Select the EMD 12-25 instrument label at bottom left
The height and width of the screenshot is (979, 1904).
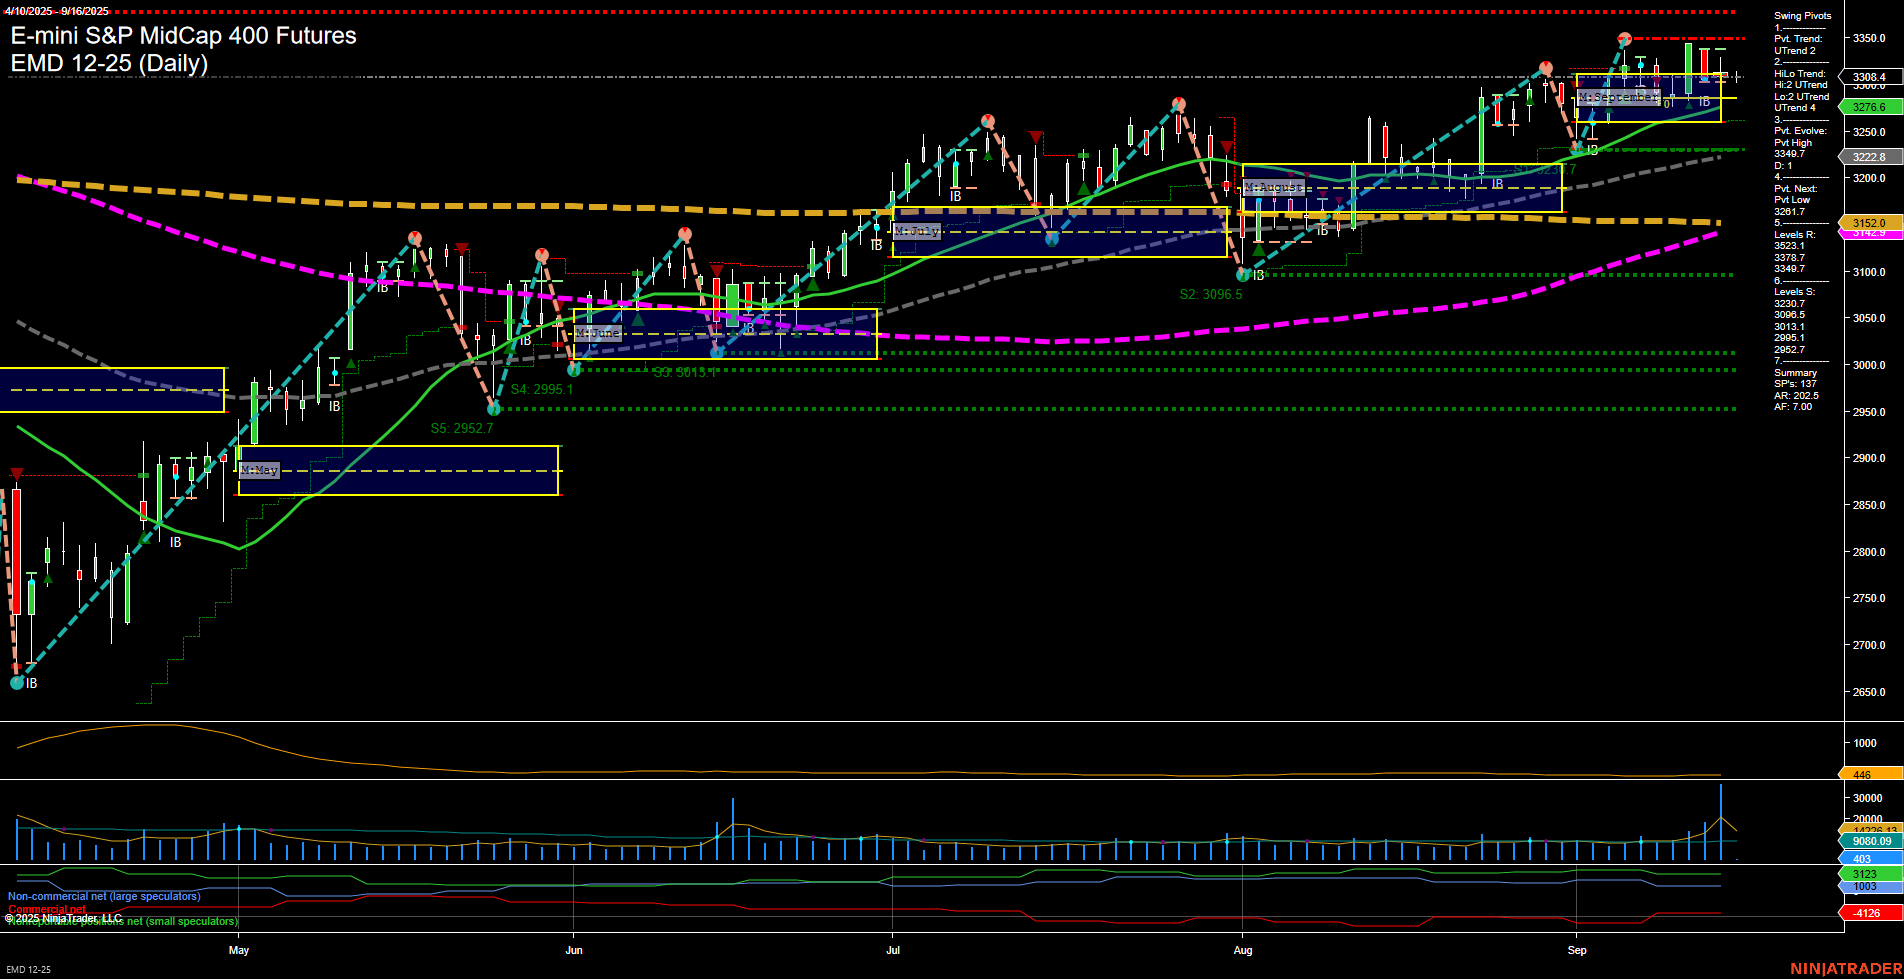tap(27, 969)
